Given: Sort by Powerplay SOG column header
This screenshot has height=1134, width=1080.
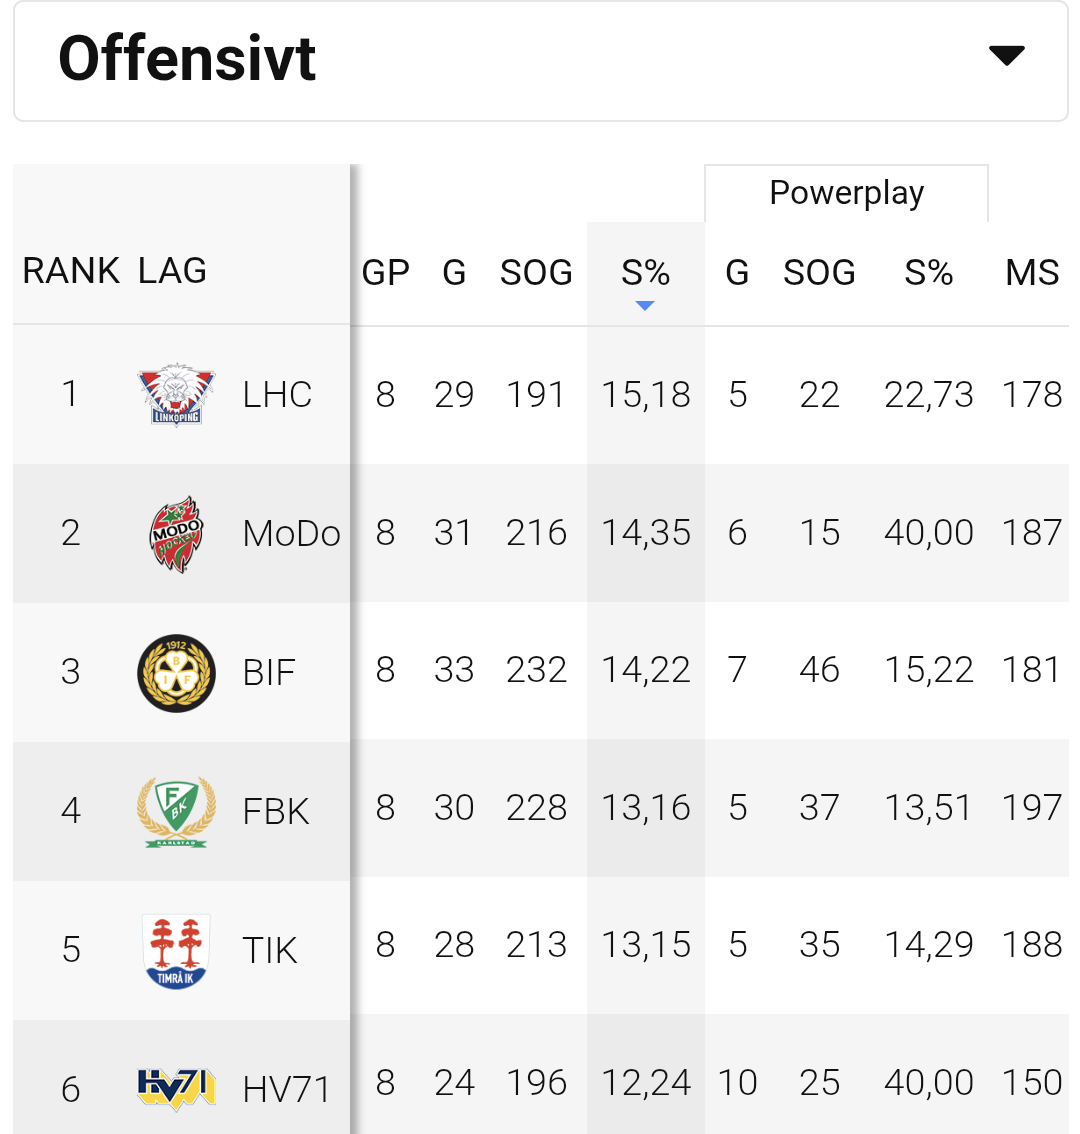Looking at the screenshot, I should coord(819,272).
